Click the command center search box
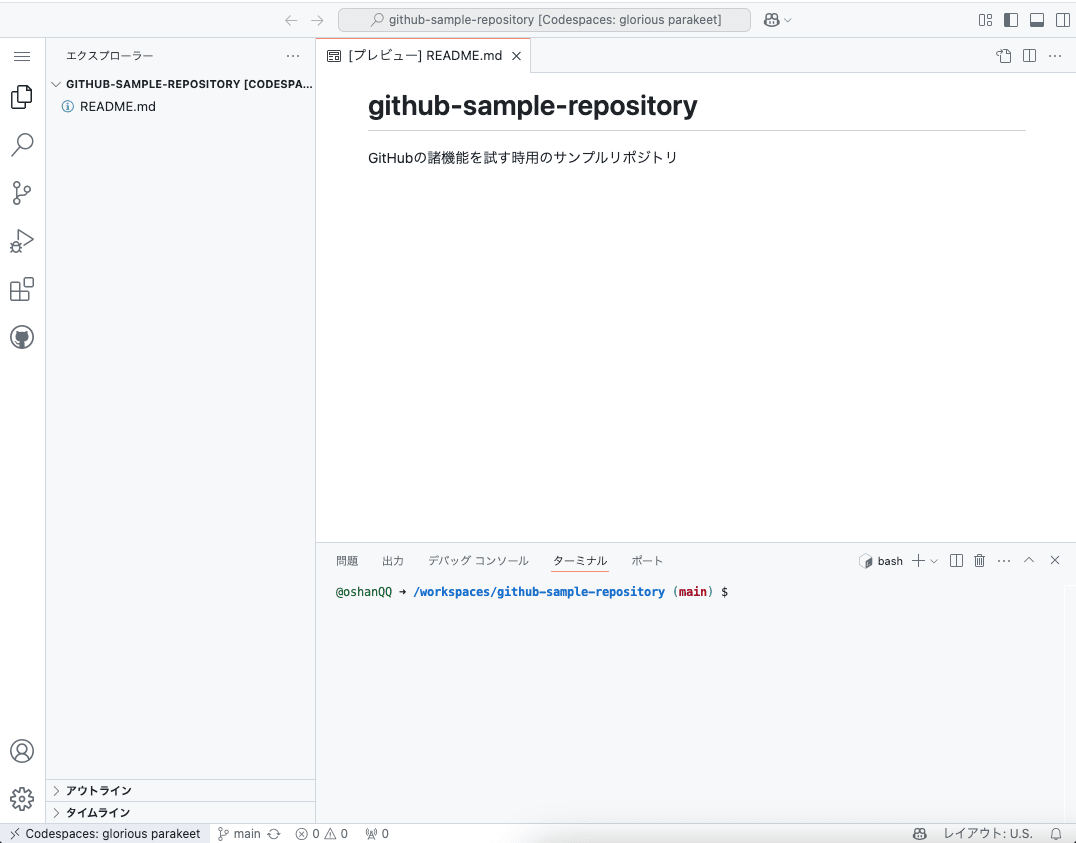 pyautogui.click(x=544, y=20)
